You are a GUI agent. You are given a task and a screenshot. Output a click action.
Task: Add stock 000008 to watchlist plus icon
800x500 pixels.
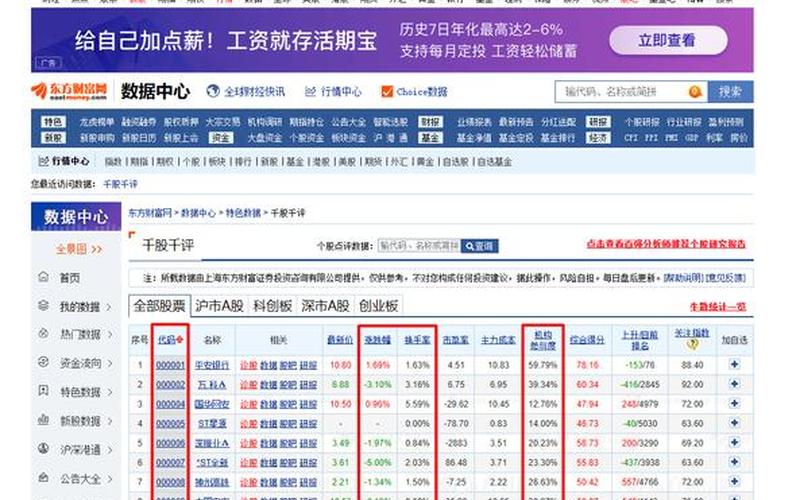coord(734,481)
